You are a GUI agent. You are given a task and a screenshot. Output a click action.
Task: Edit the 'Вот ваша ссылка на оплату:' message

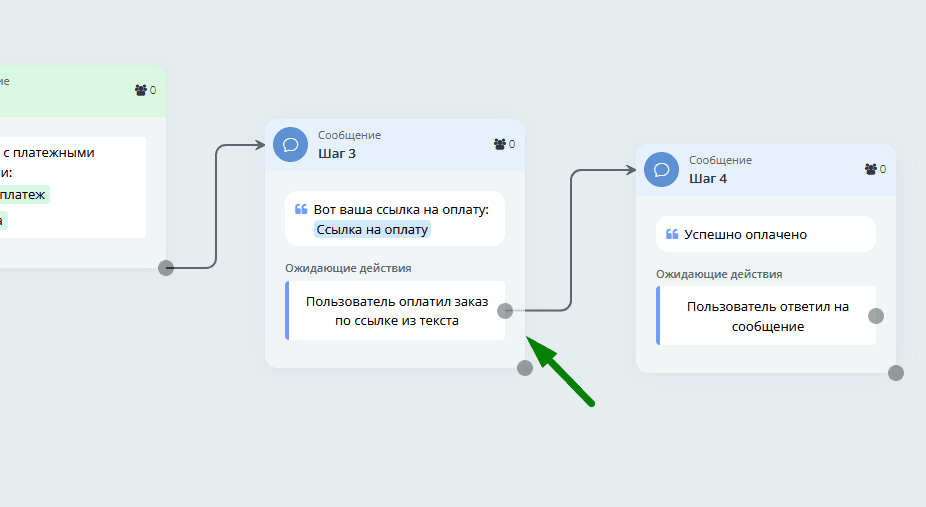click(400, 210)
